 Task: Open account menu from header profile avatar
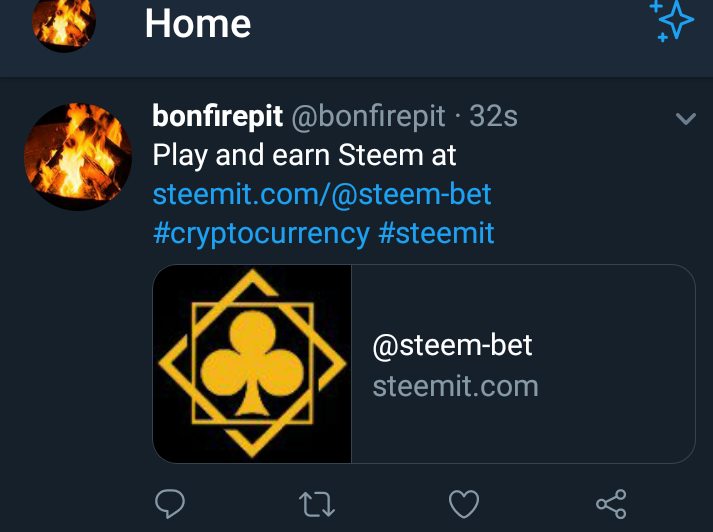[x=64, y=22]
